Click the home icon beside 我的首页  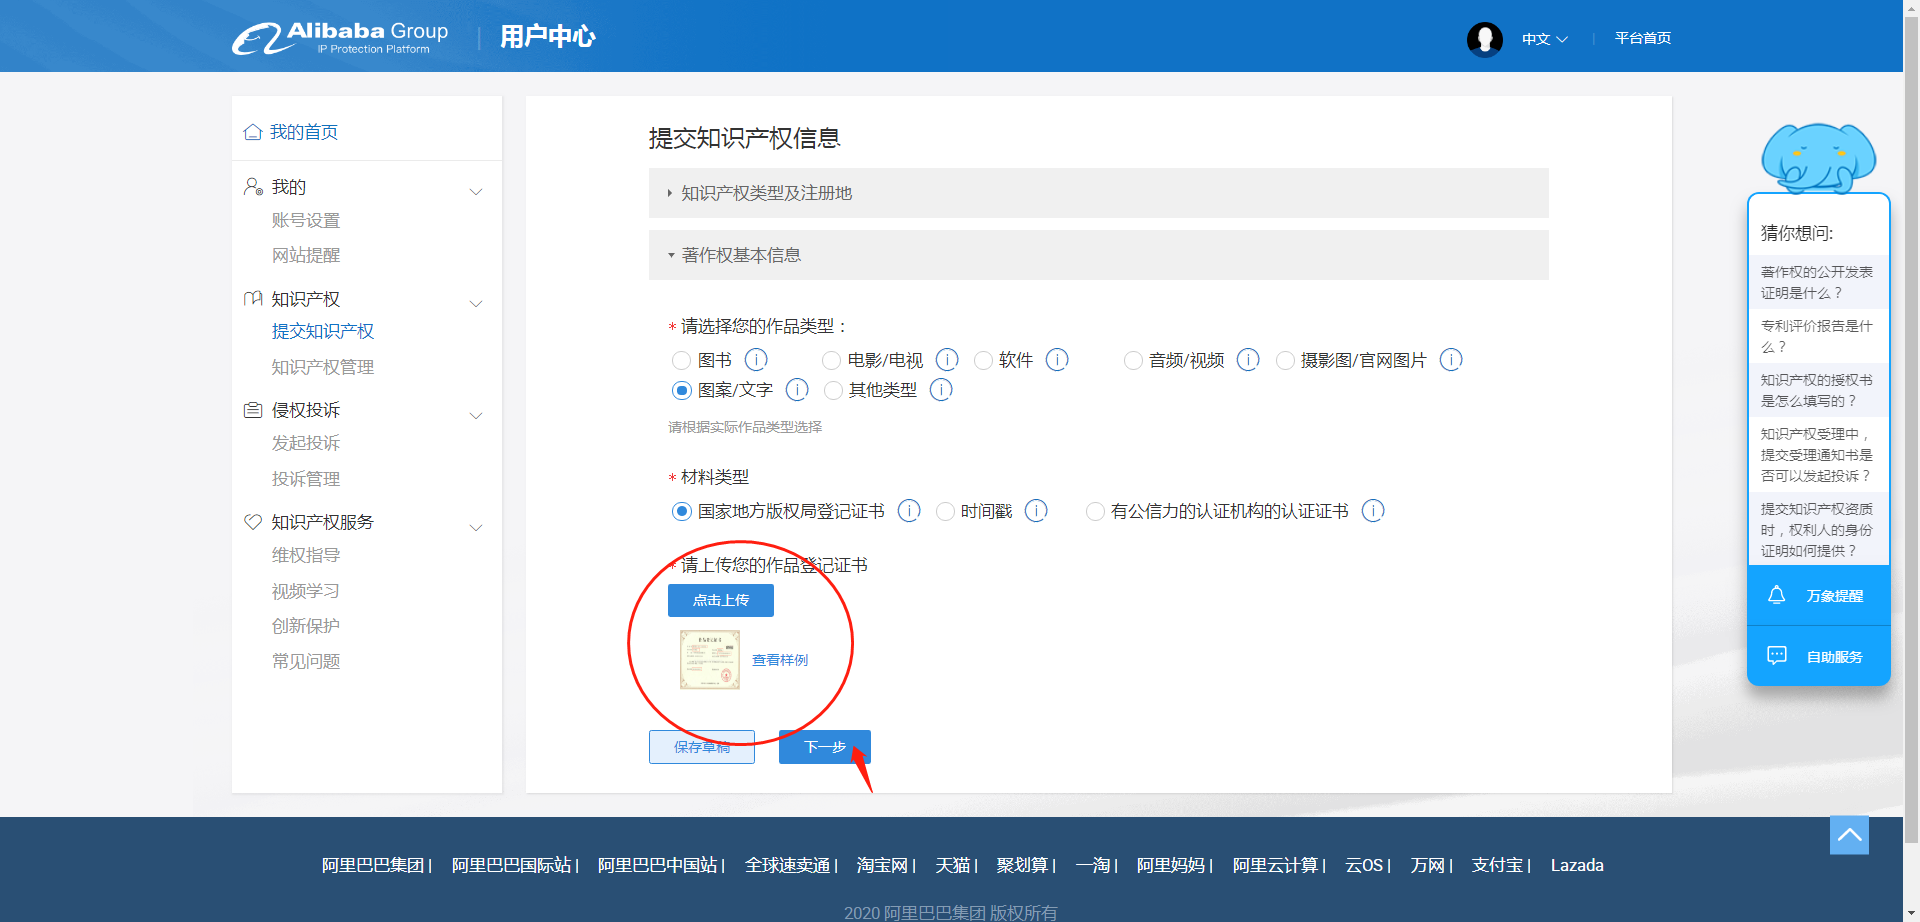pyautogui.click(x=253, y=132)
